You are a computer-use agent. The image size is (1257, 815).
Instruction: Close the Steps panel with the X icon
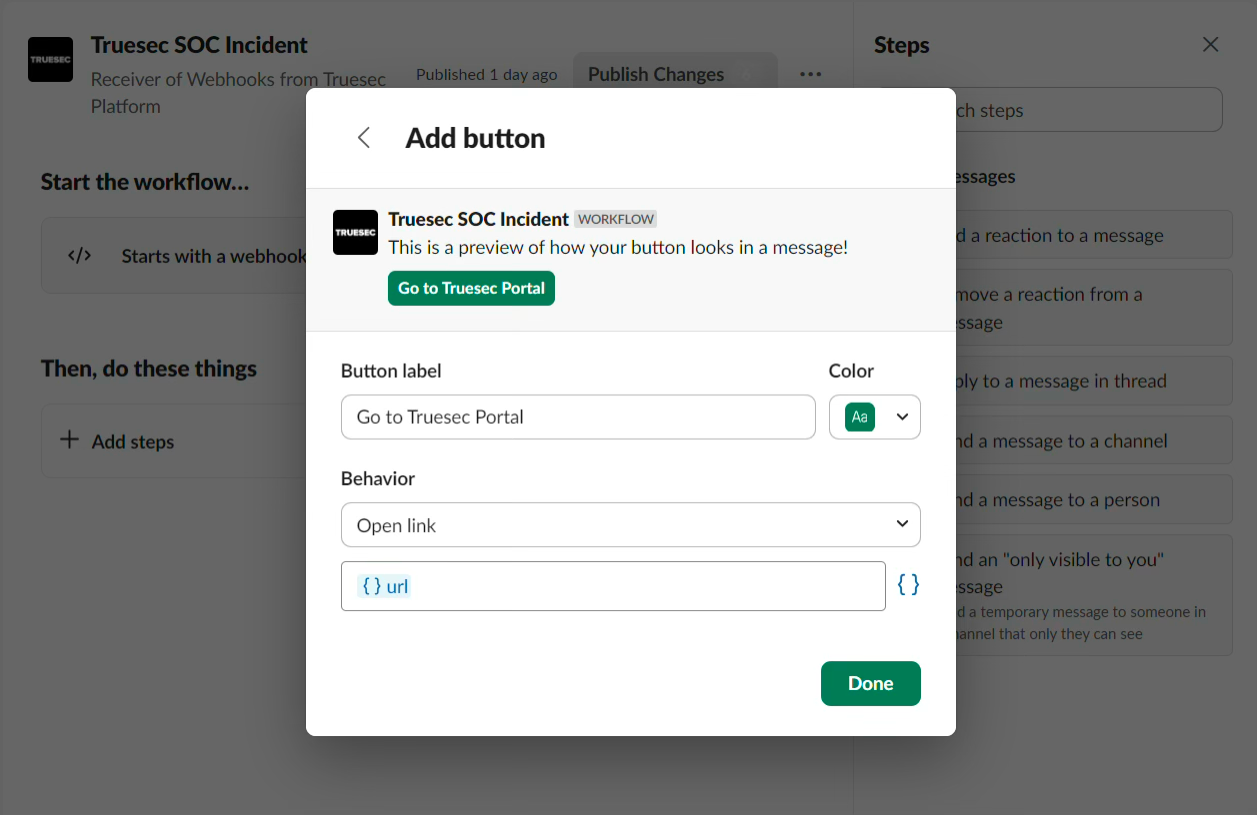tap(1210, 44)
